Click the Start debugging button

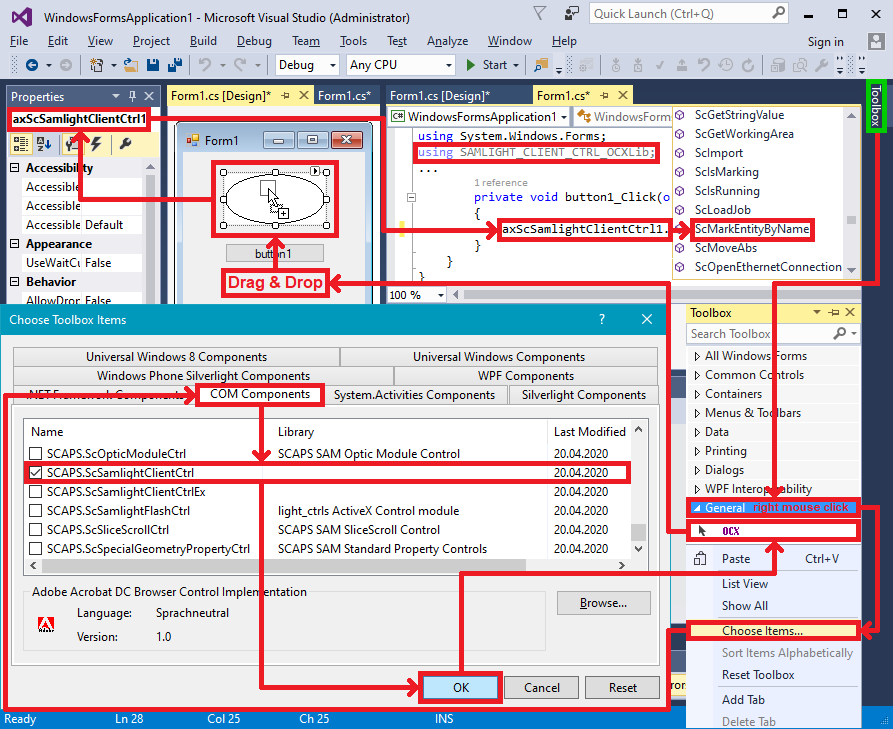click(x=493, y=65)
